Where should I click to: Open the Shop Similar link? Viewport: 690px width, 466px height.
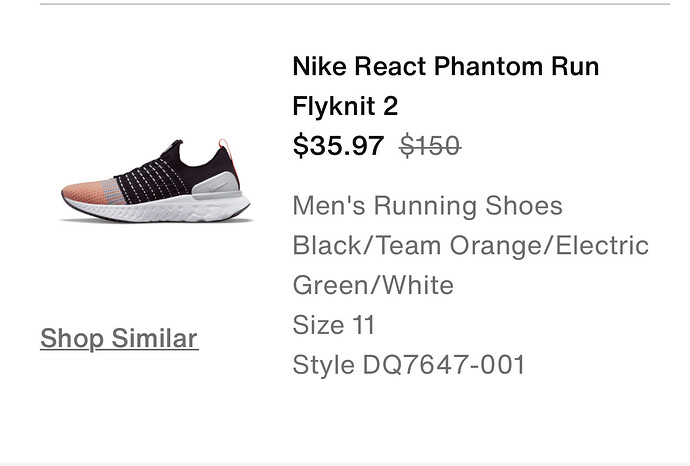click(x=119, y=338)
